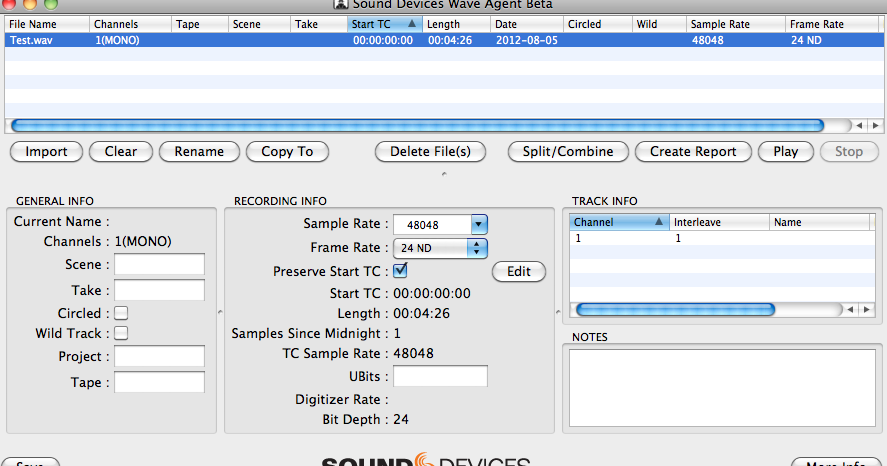The height and width of the screenshot is (466, 887).
Task: Click the Start TC column header
Action: pyautogui.click(x=385, y=24)
